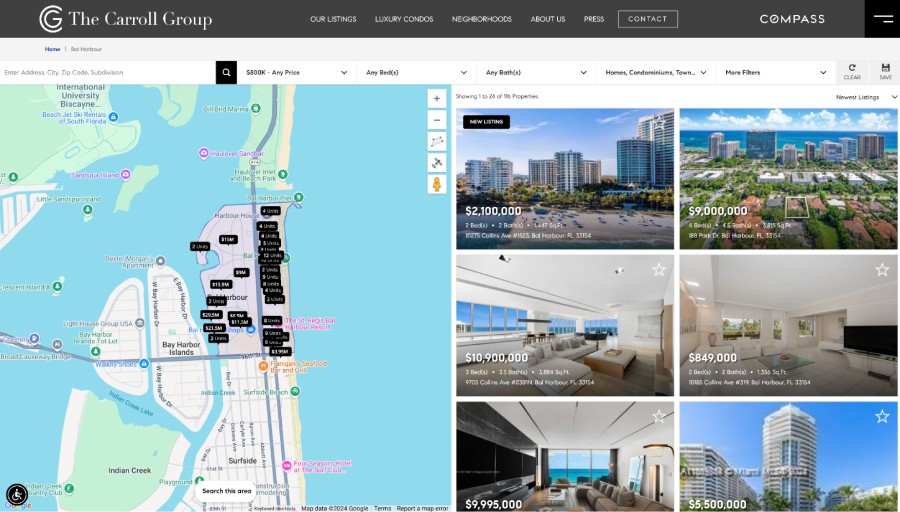
Task: Open the $800K - Any Price dropdown
Action: (296, 72)
